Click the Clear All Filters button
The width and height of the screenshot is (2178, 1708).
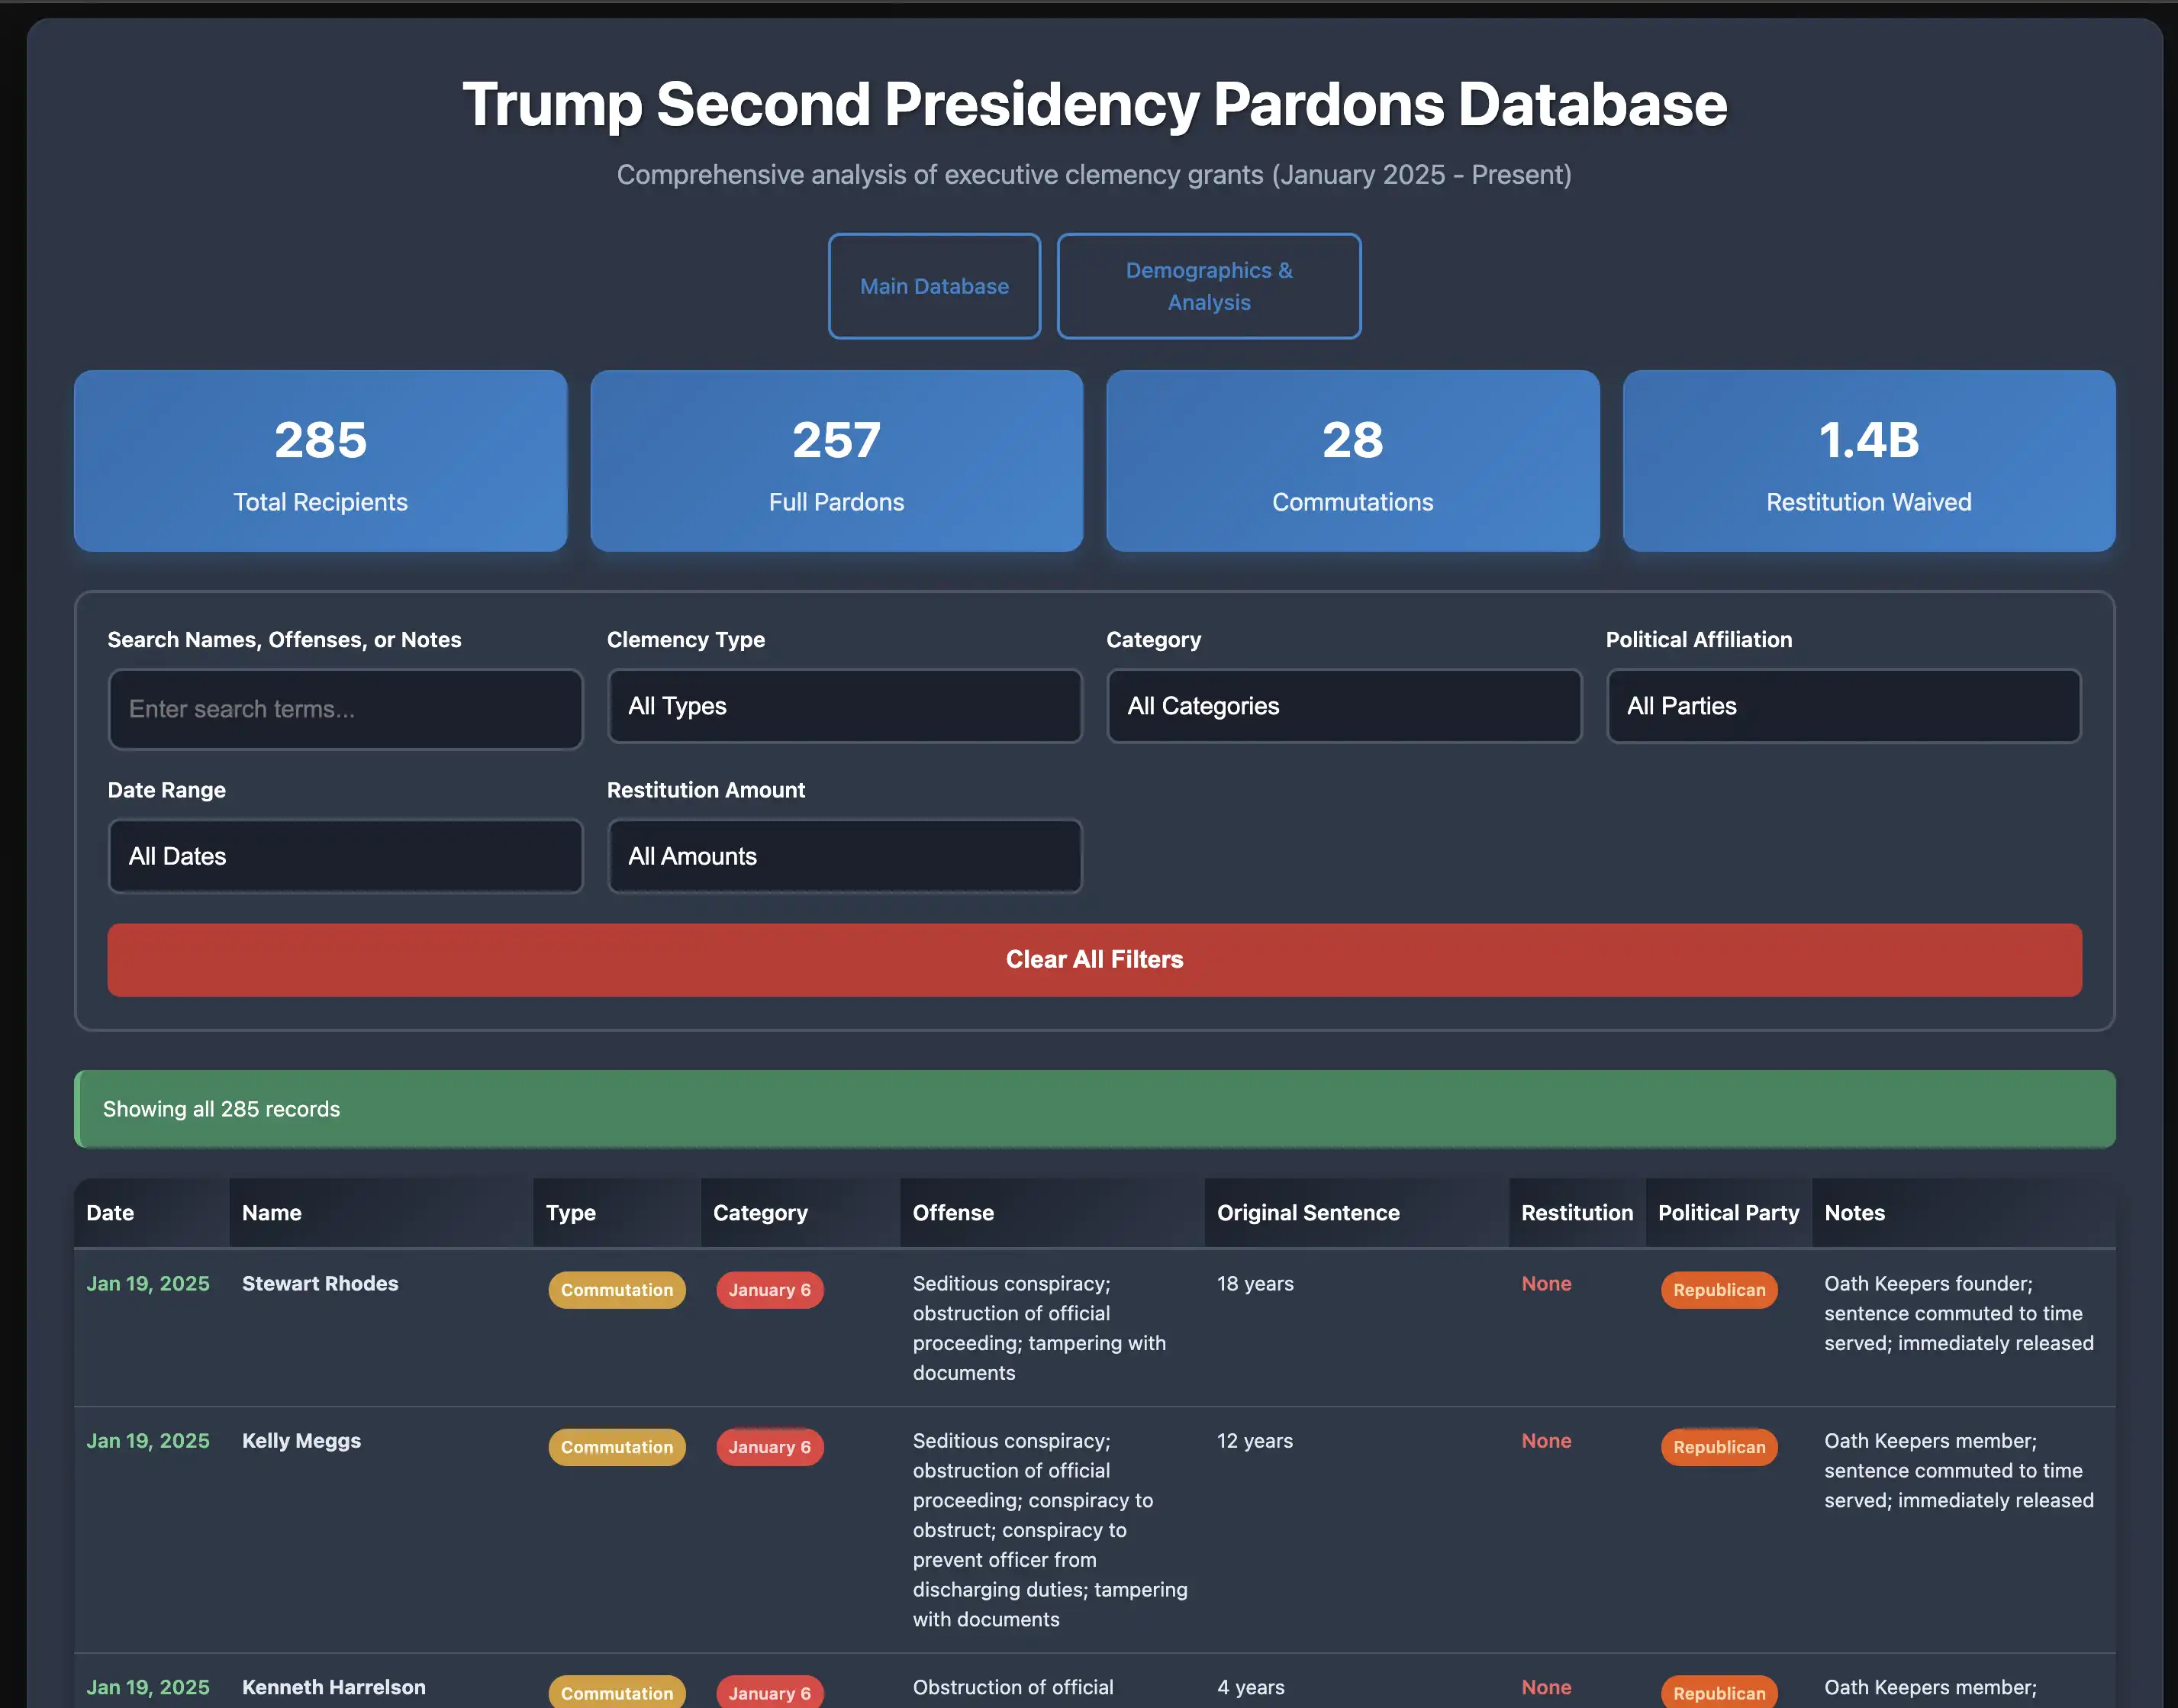coord(1094,960)
